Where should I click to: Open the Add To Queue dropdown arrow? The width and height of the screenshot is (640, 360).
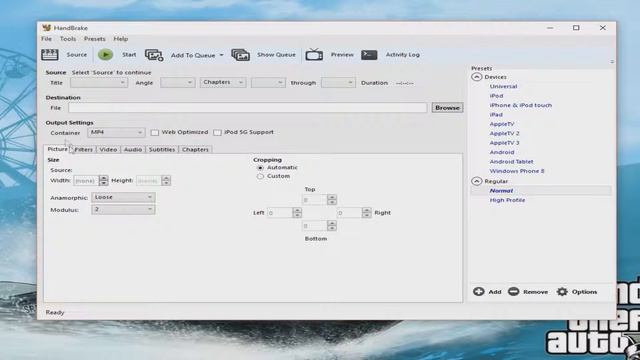(222, 55)
